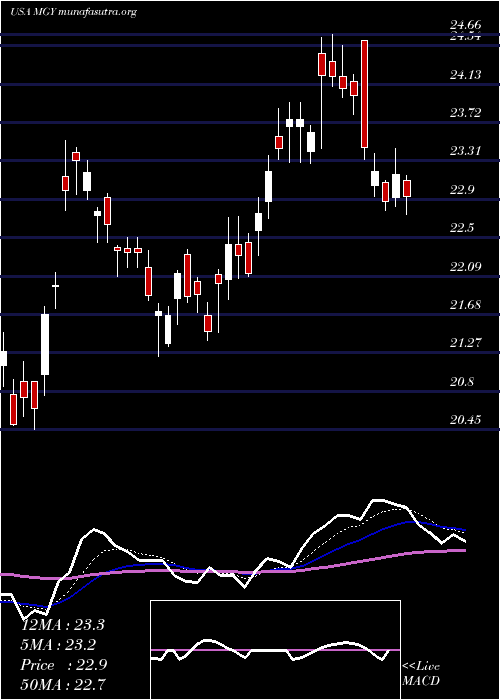The width and height of the screenshot is (500, 700).
Task: Select the 23.72 price axis label
Action: pos(466,112)
